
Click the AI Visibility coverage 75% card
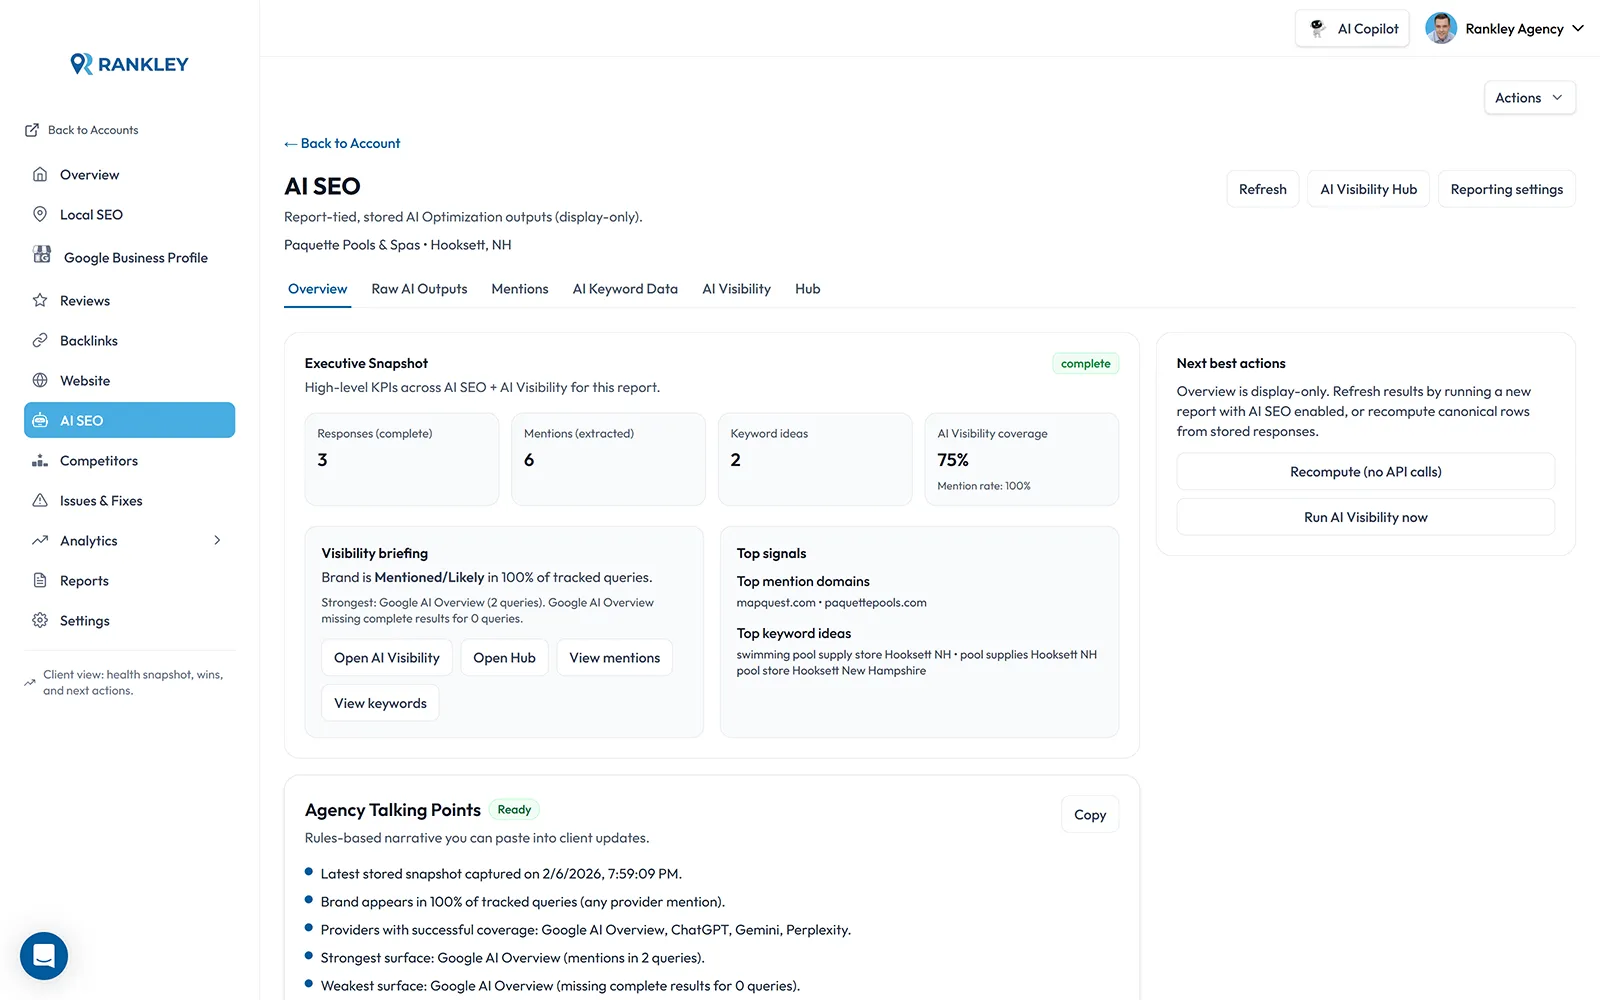coord(1021,459)
